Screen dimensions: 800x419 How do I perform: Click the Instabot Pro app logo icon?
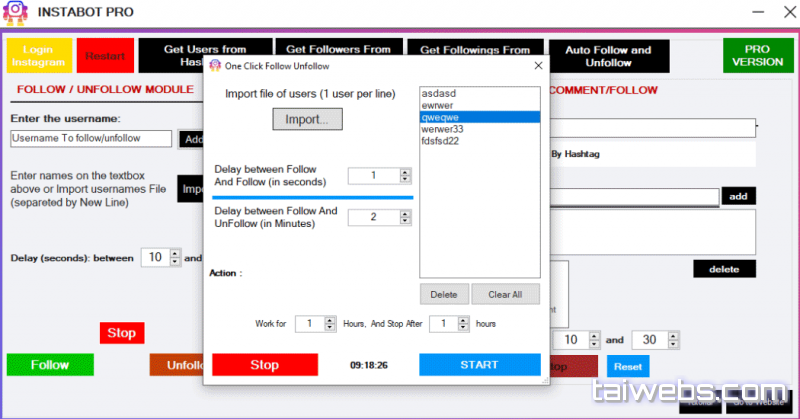[x=15, y=13]
